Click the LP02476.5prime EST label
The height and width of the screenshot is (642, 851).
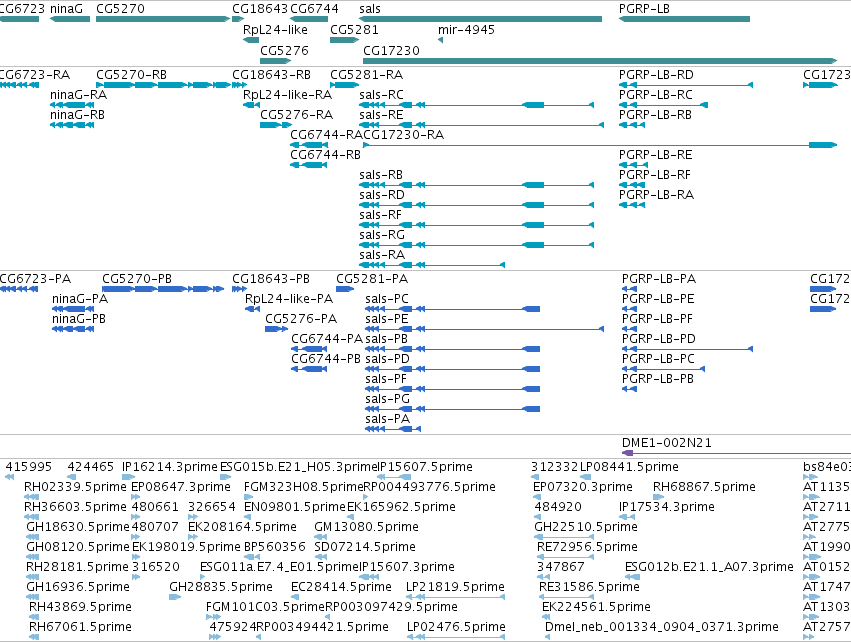click(x=456, y=627)
